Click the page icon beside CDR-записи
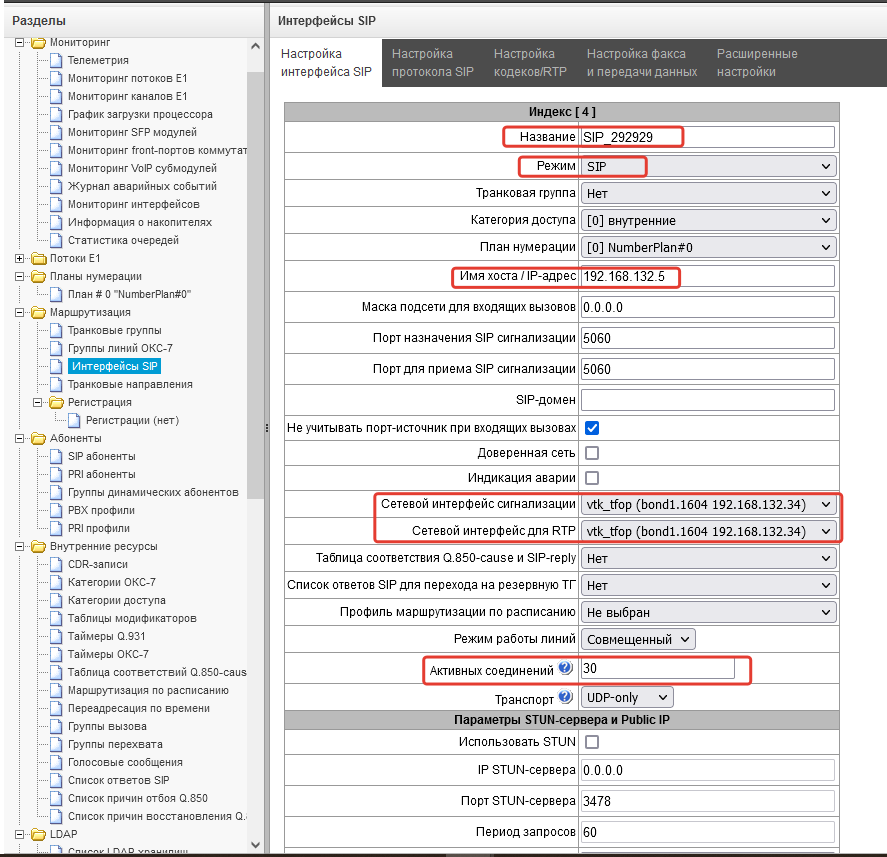Viewport: 887px width, 857px height. point(56,565)
